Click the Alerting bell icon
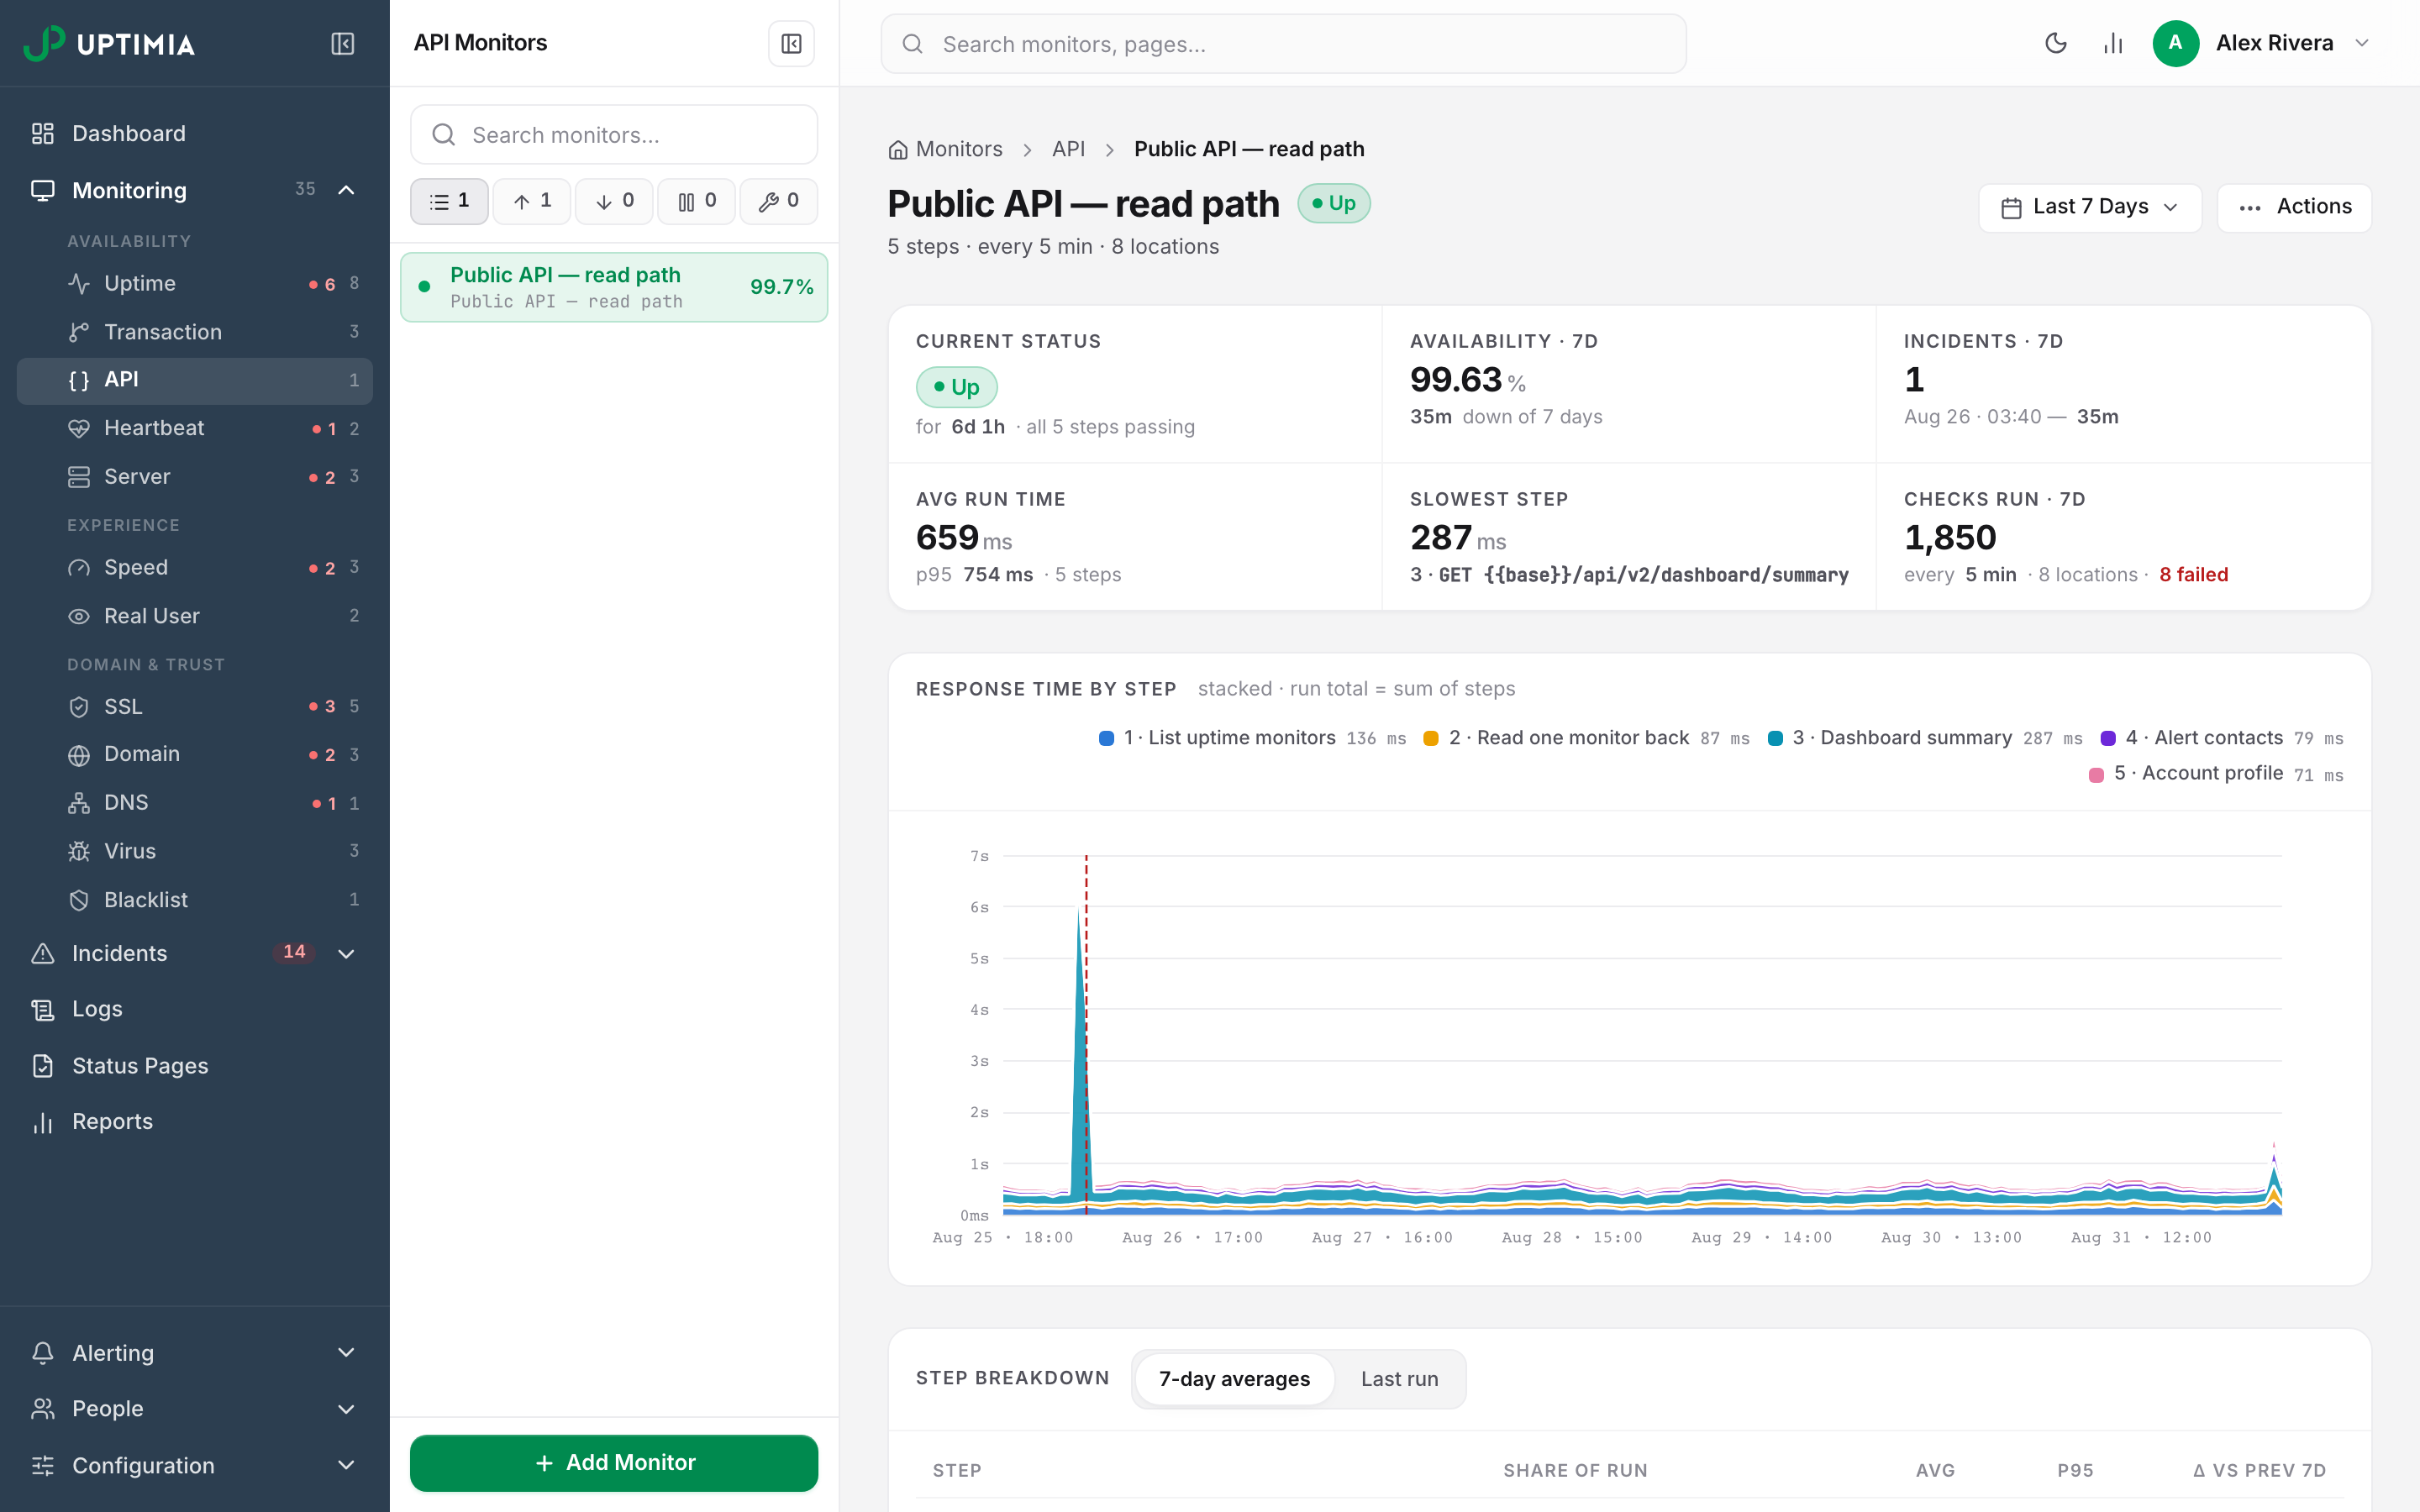The height and width of the screenshot is (1512, 2420). click(x=43, y=1353)
